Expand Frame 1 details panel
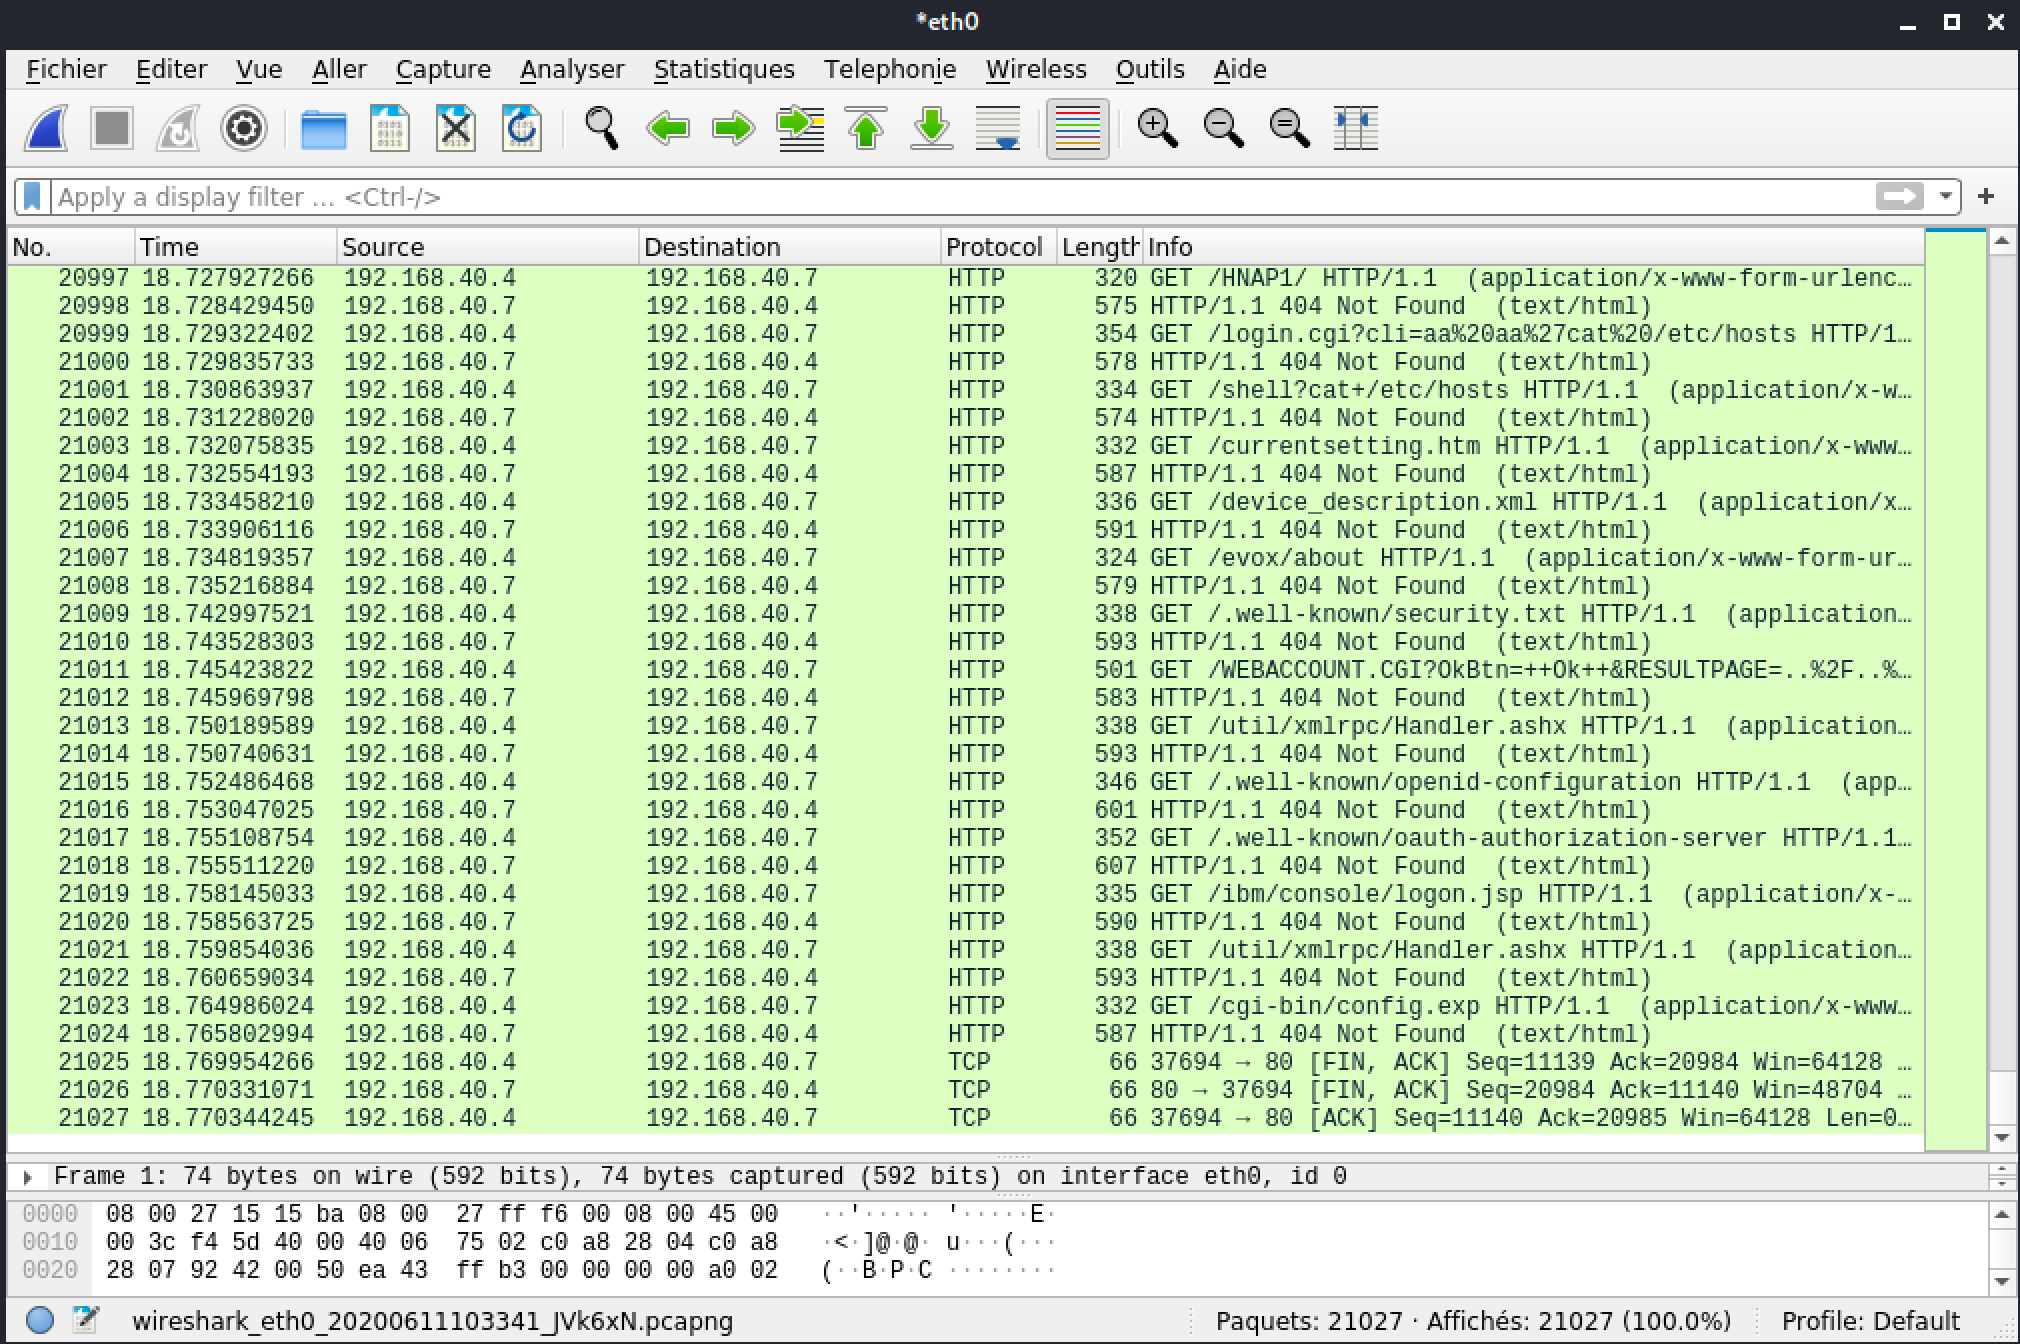2020x1344 pixels. 27,1174
